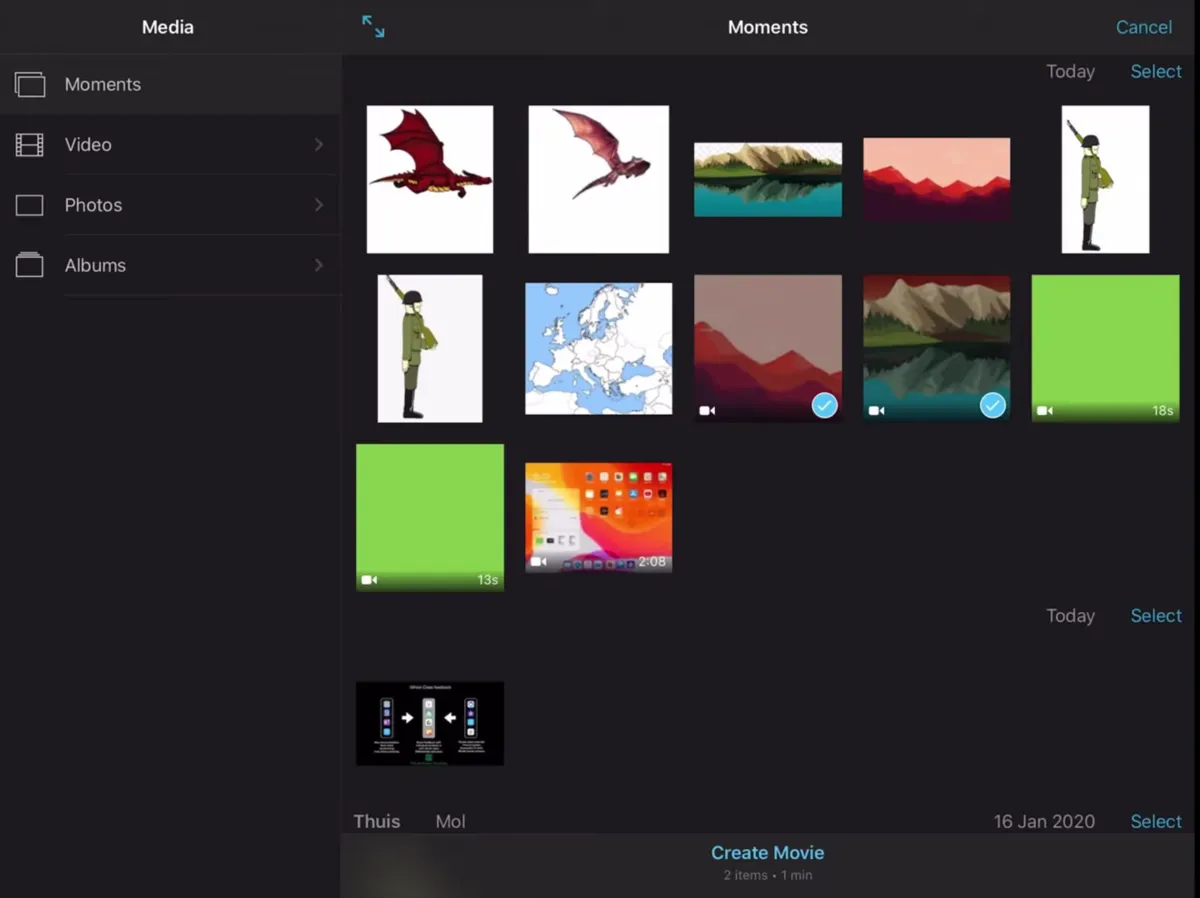This screenshot has width=1200, height=898.
Task: Uncheck the selected green mountains video
Action: pos(992,405)
